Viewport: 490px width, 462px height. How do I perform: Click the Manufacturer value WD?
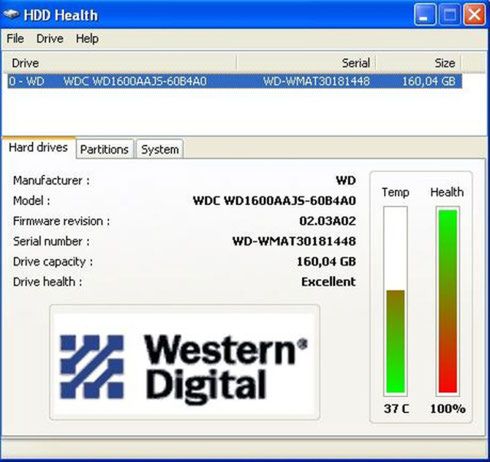coord(346,181)
